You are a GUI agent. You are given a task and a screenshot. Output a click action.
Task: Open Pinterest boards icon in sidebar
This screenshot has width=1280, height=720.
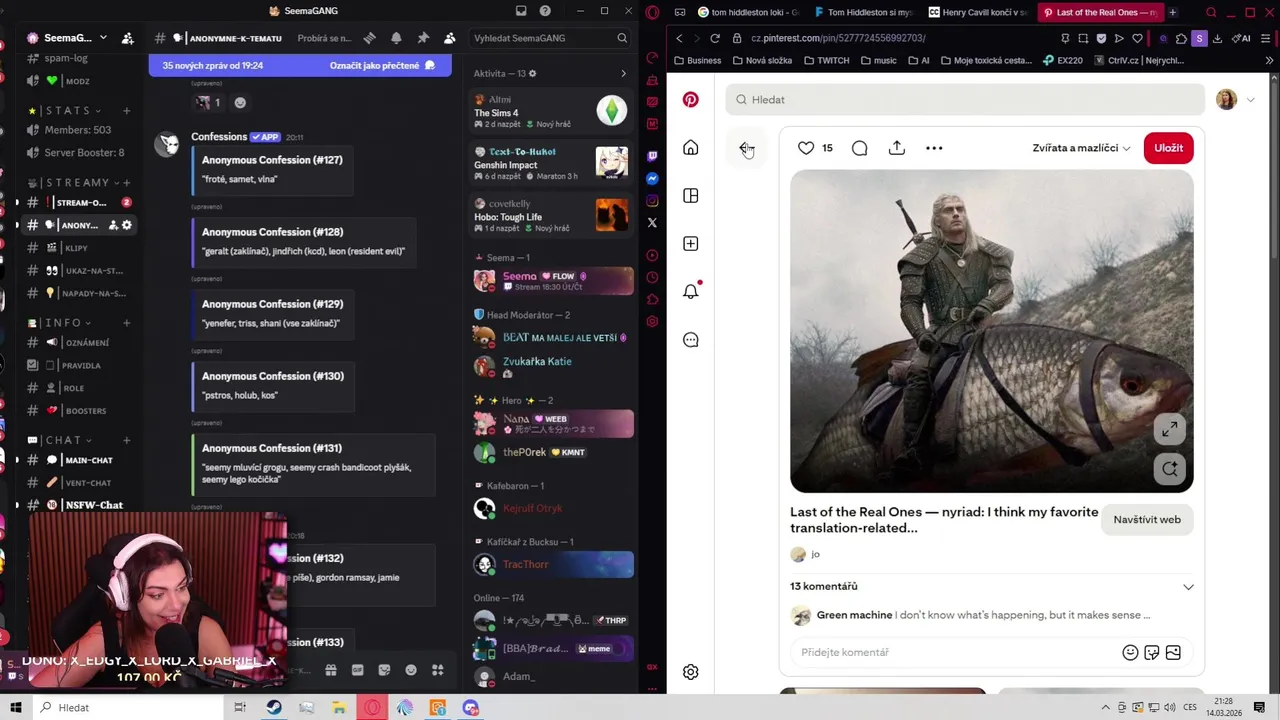point(690,196)
